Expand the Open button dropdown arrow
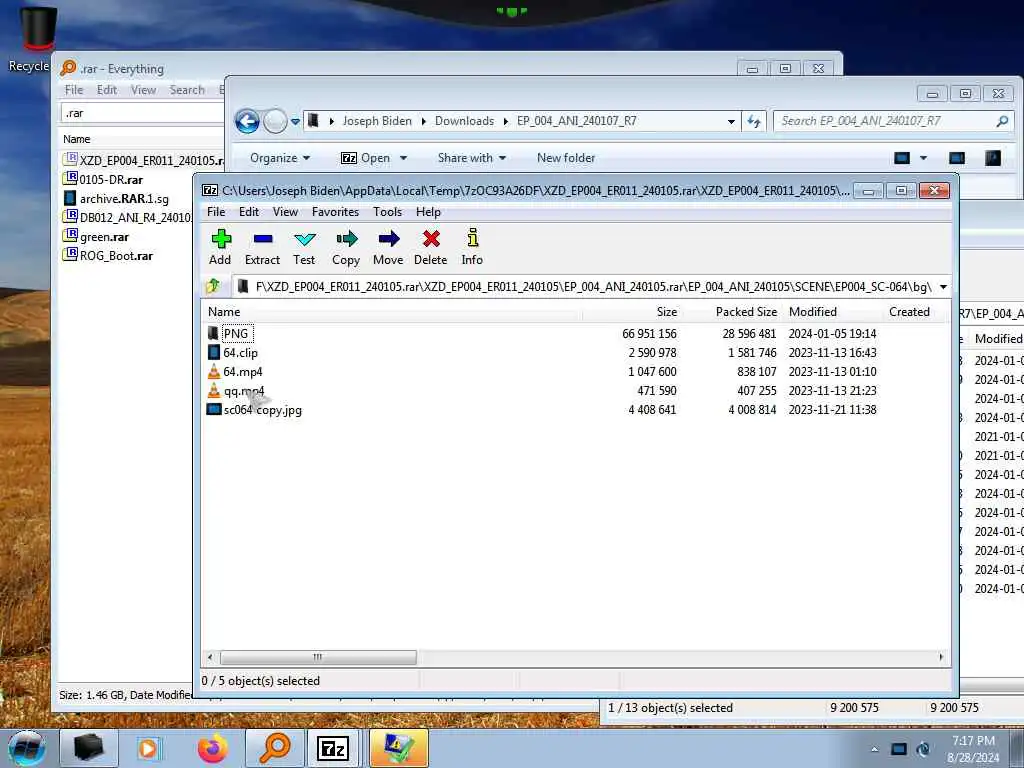Image resolution: width=1024 pixels, height=768 pixels. tap(404, 158)
